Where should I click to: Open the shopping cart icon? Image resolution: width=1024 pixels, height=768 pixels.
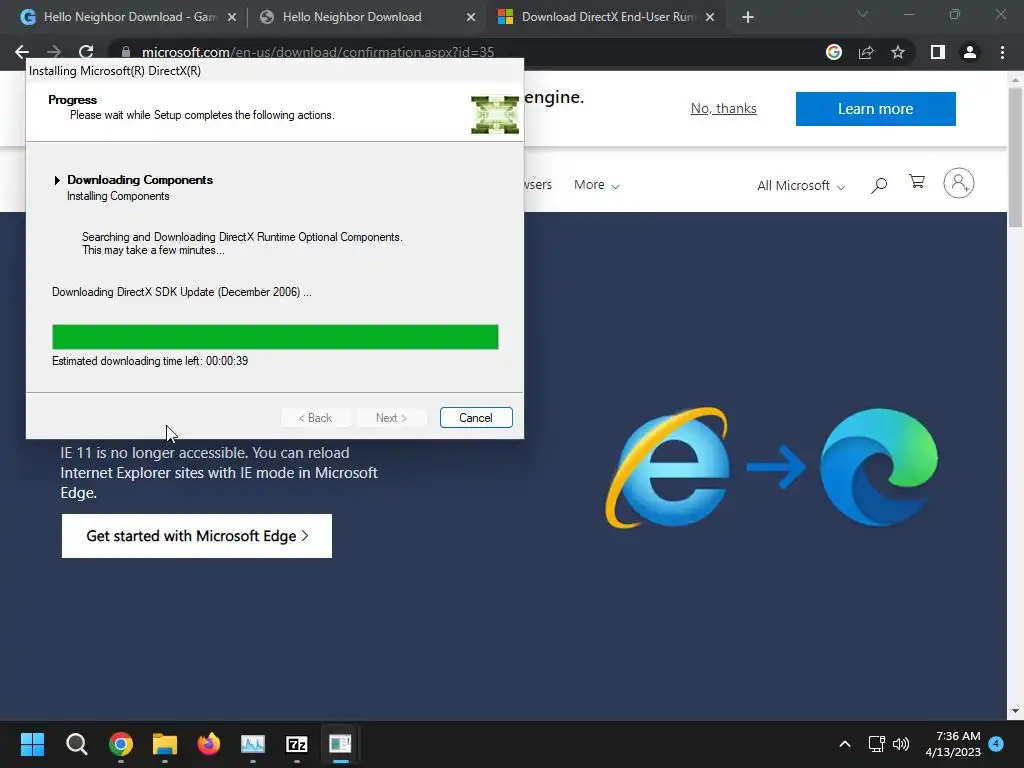[x=917, y=182]
